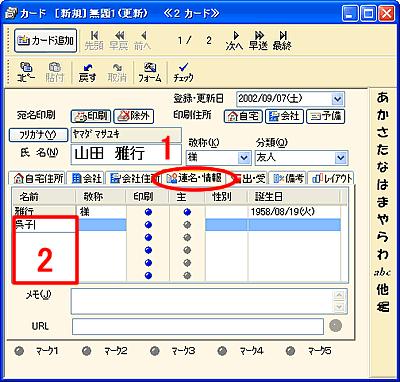Click the 誕生日 column header
The width and height of the screenshot is (400, 382).
[x=293, y=197]
